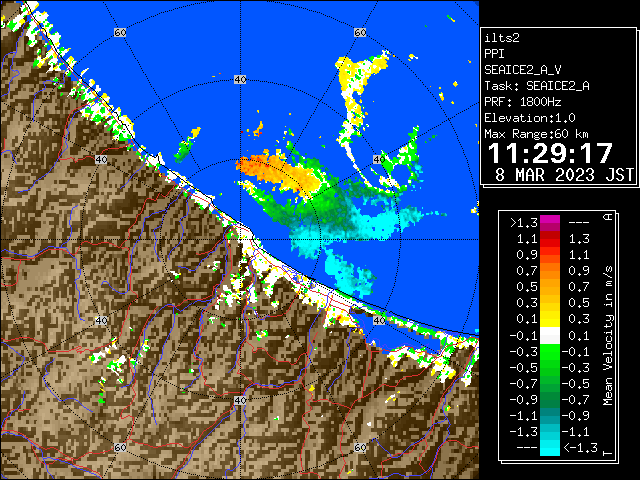The width and height of the screenshot is (640, 480).
Task: Click the red band of the velocity color bar
Action: [x=550, y=239]
